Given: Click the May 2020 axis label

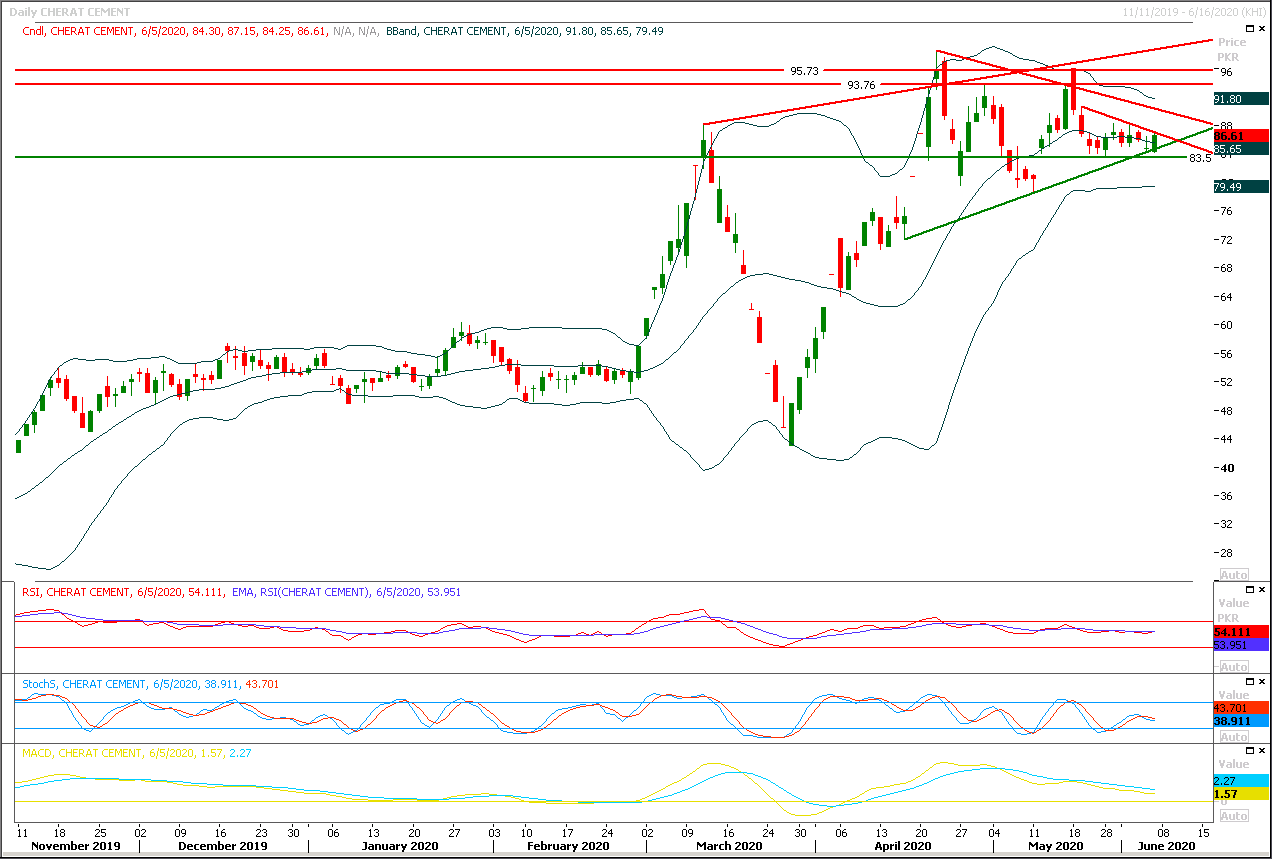Looking at the screenshot, I should pyautogui.click(x=1055, y=846).
